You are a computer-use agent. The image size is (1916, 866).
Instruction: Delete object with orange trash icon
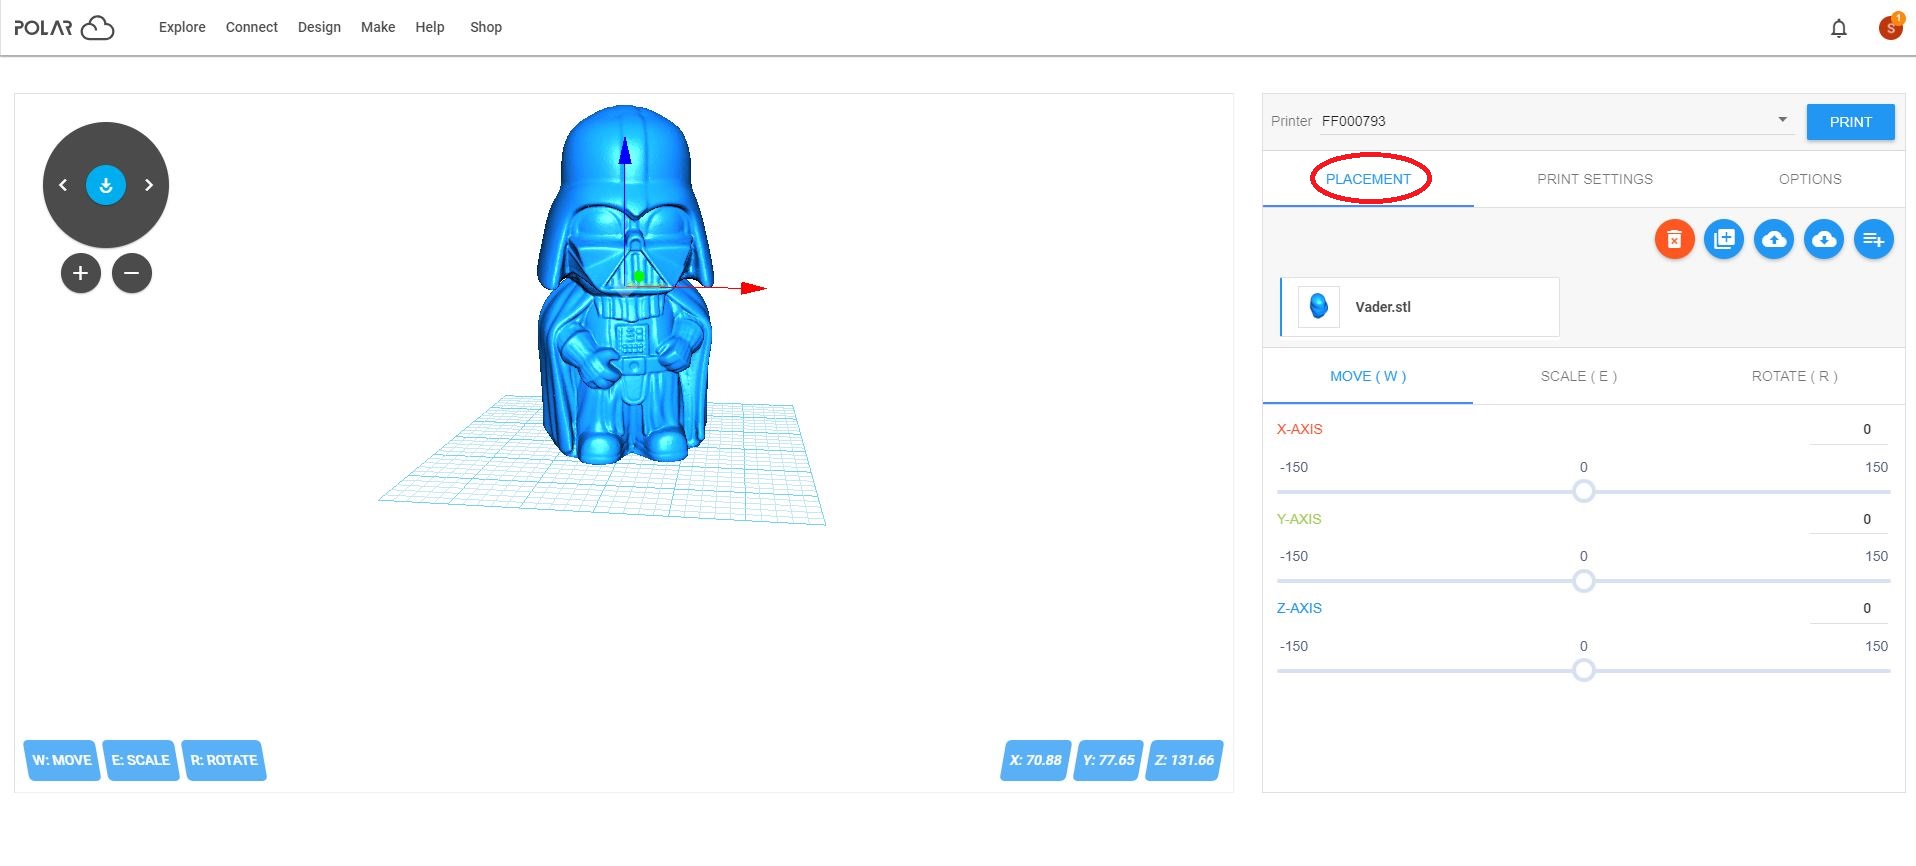tap(1674, 239)
